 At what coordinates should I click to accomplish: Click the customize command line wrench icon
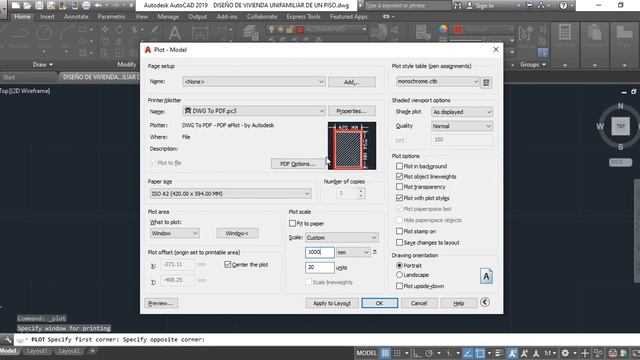click(x=7, y=340)
